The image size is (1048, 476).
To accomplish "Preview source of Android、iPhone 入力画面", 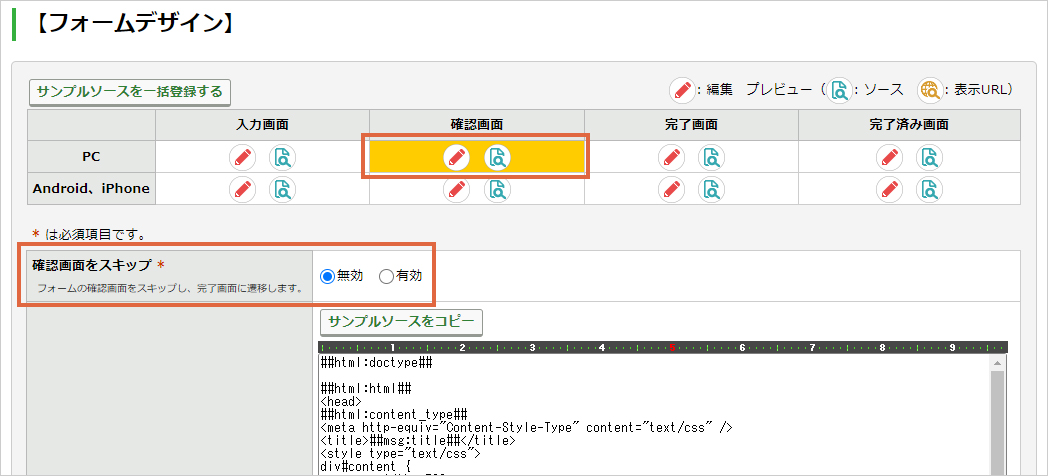I will click(283, 189).
